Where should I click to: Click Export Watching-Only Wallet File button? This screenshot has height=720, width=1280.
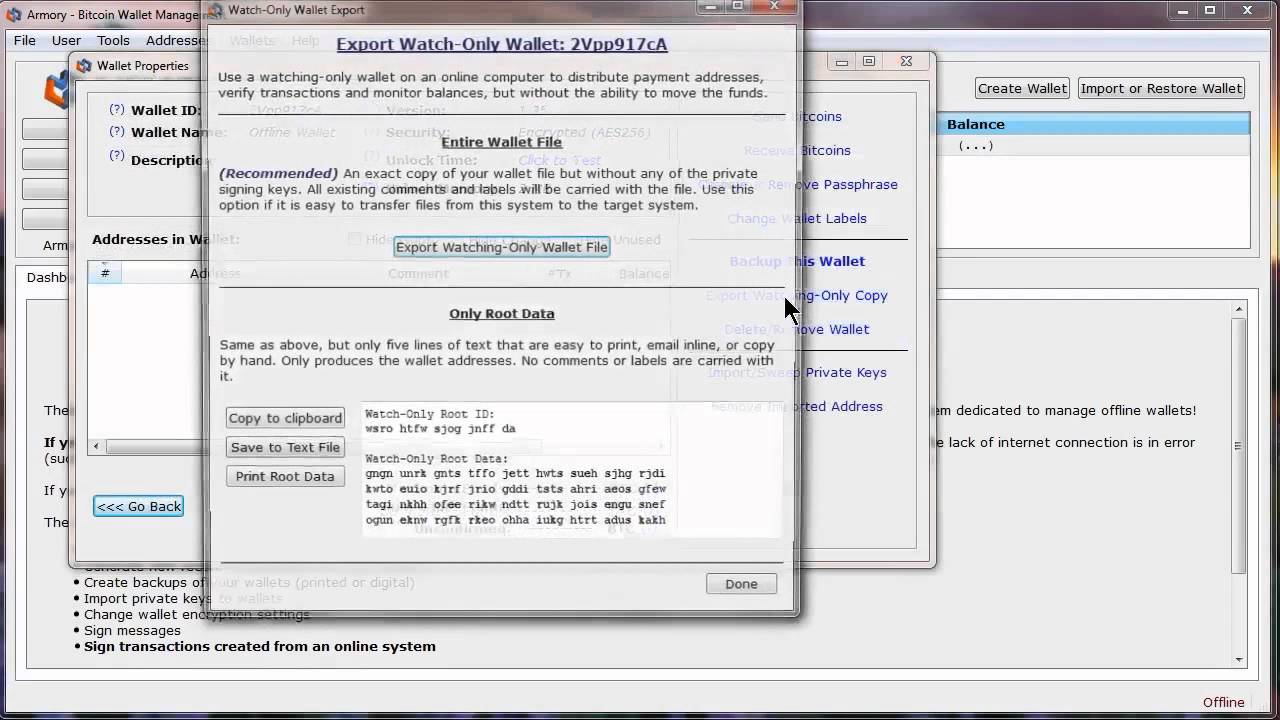pos(501,247)
